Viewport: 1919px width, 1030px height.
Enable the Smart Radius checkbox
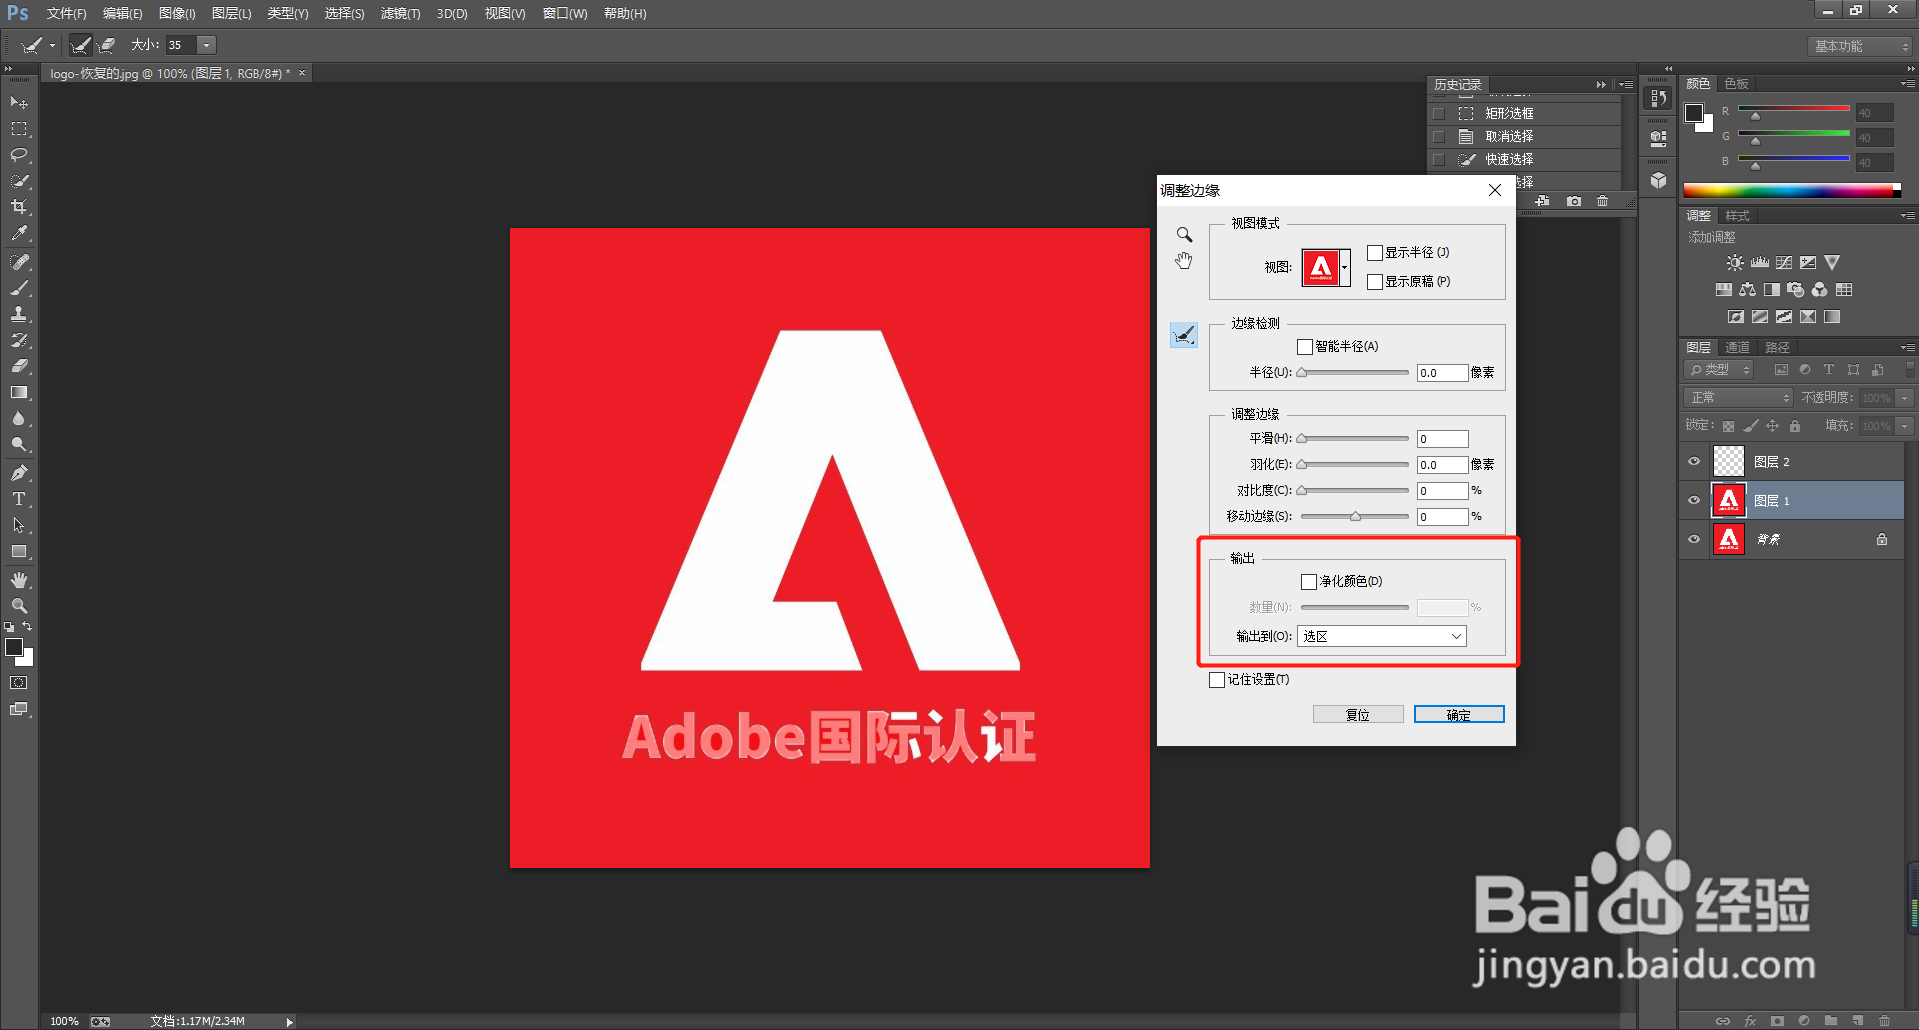click(1305, 347)
